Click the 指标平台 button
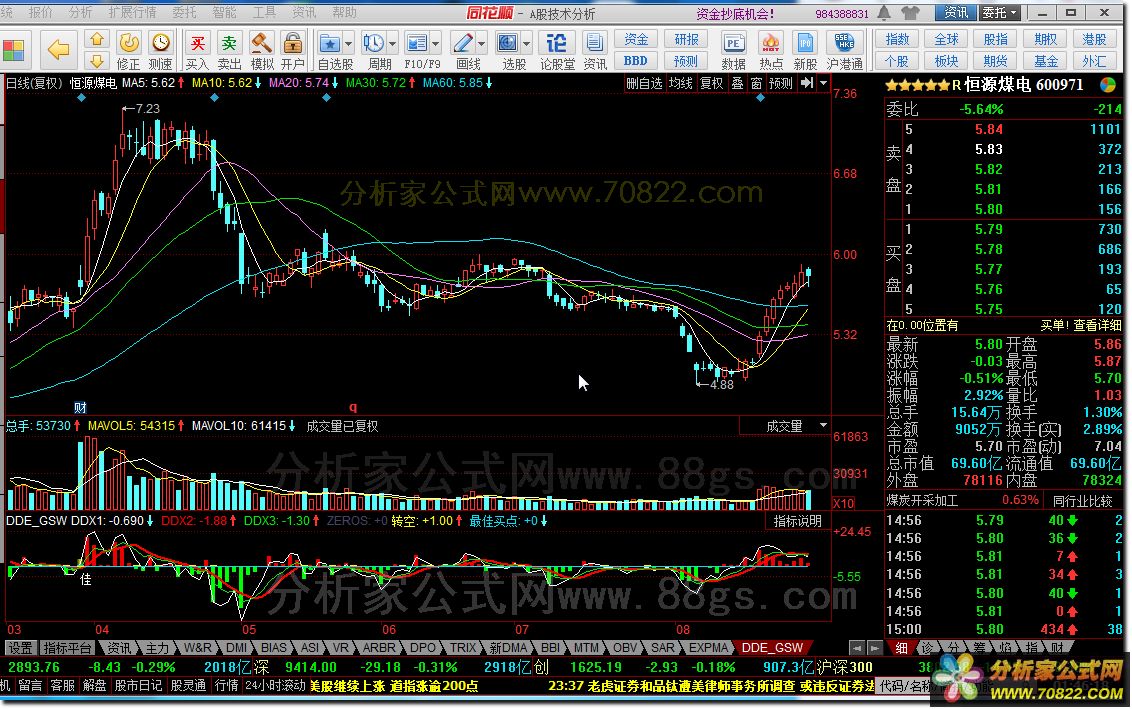This screenshot has height=709, width=1132. (67, 648)
